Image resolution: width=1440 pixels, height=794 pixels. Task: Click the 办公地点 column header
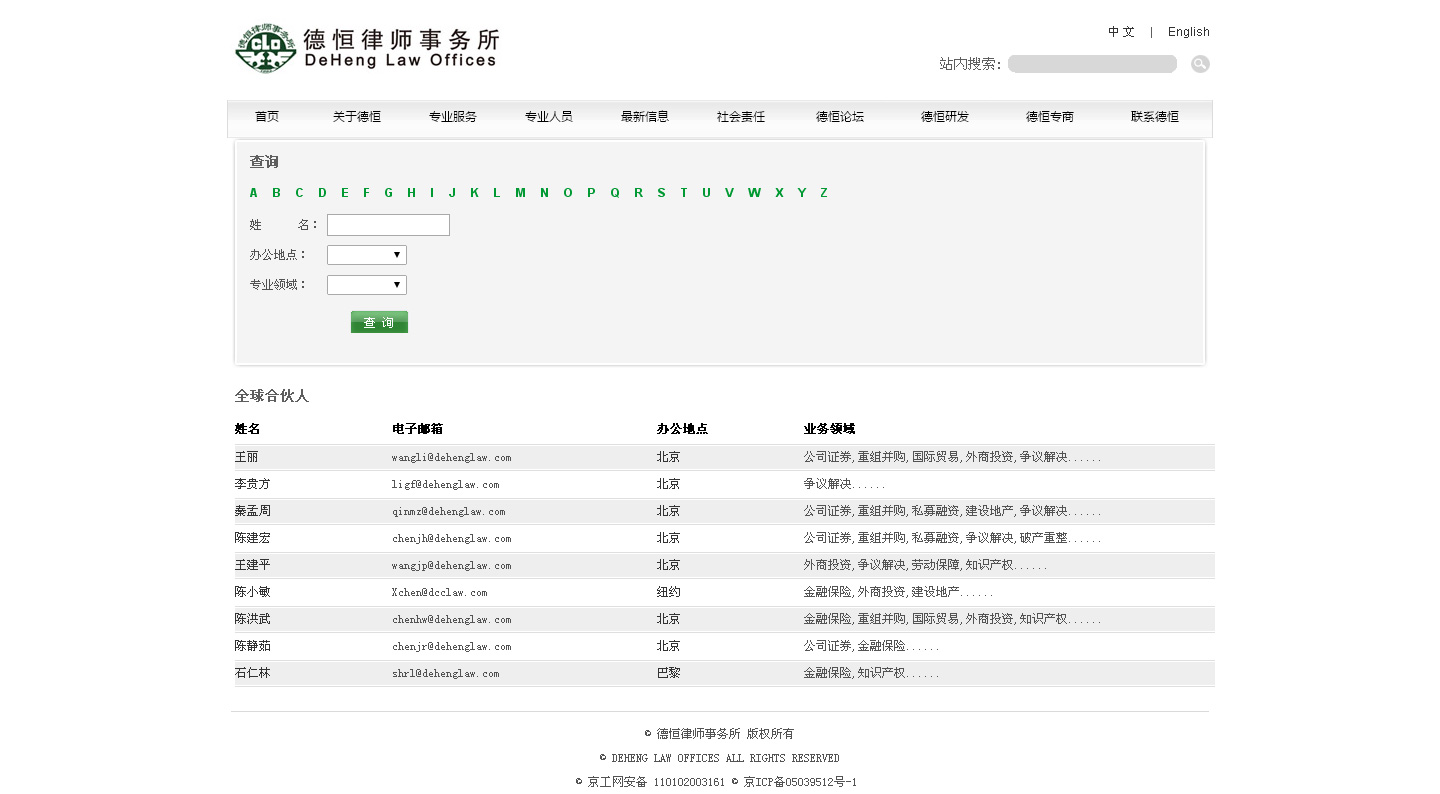coord(682,429)
